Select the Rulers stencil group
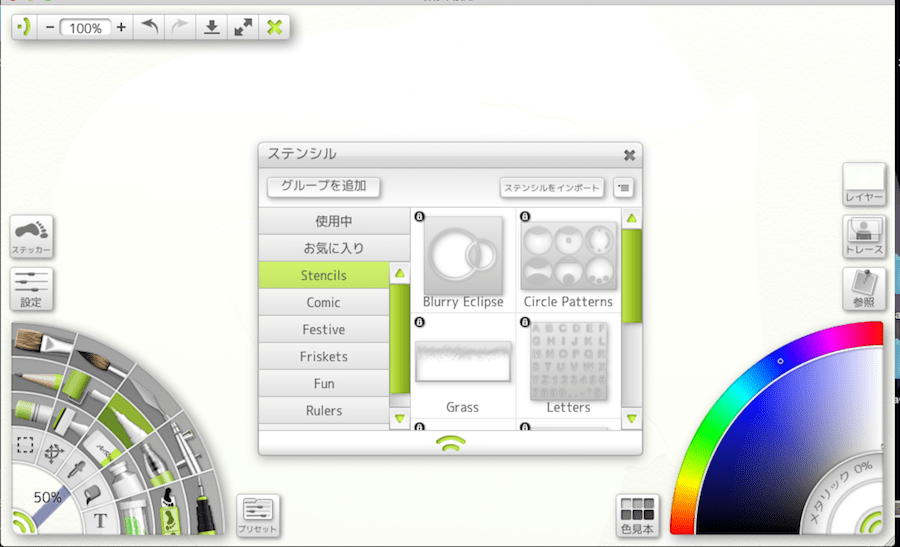900x547 pixels. 324,410
